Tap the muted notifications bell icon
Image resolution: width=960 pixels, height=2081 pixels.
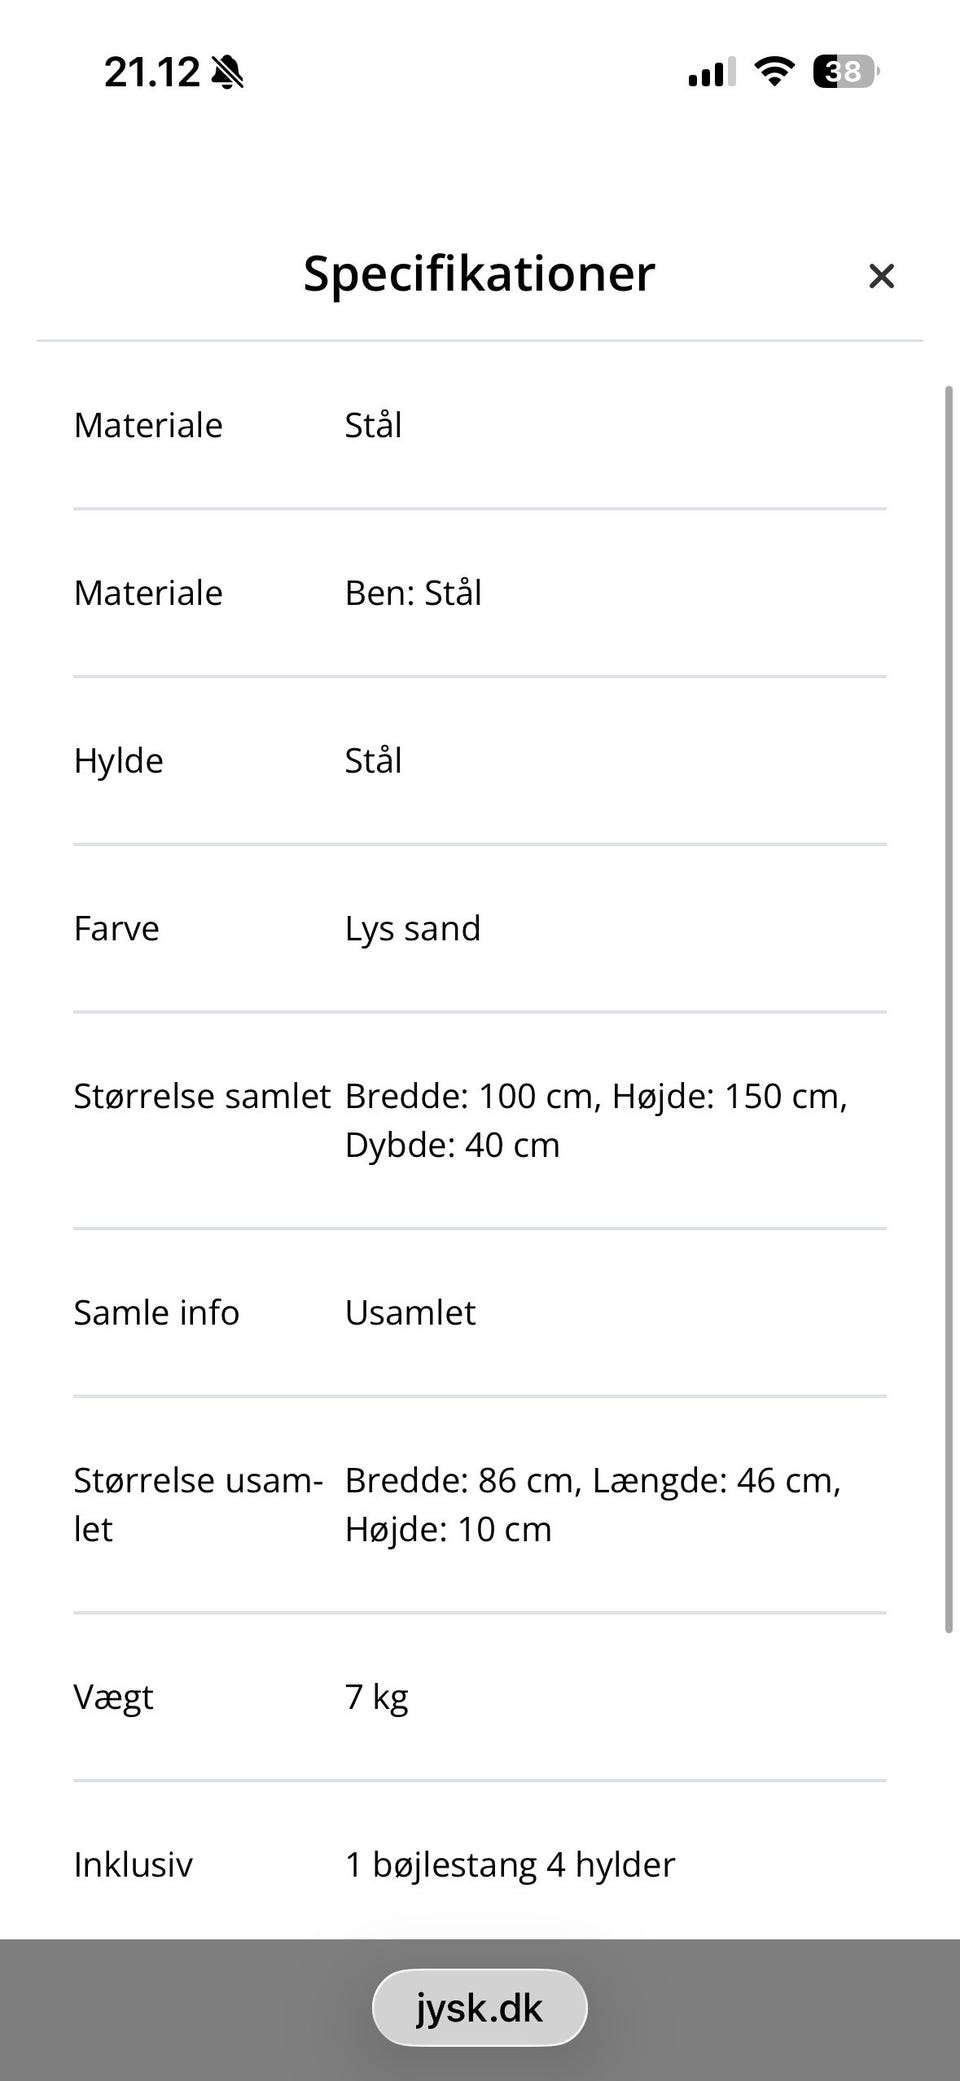coord(228,71)
